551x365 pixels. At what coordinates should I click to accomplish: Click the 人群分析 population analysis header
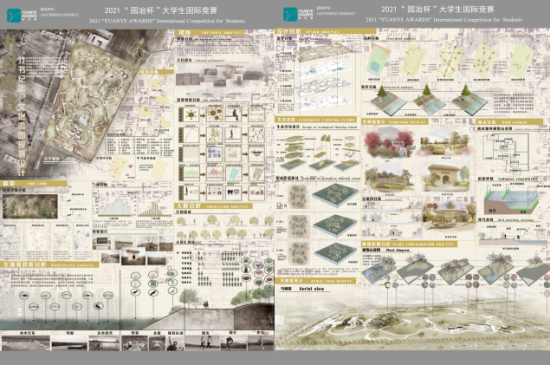tap(213, 206)
